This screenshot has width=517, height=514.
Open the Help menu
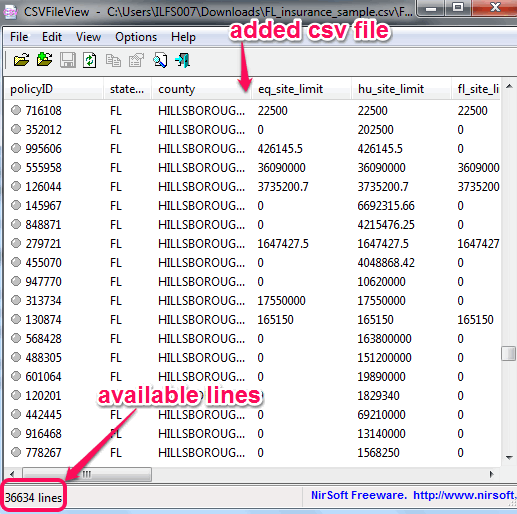[x=183, y=37]
